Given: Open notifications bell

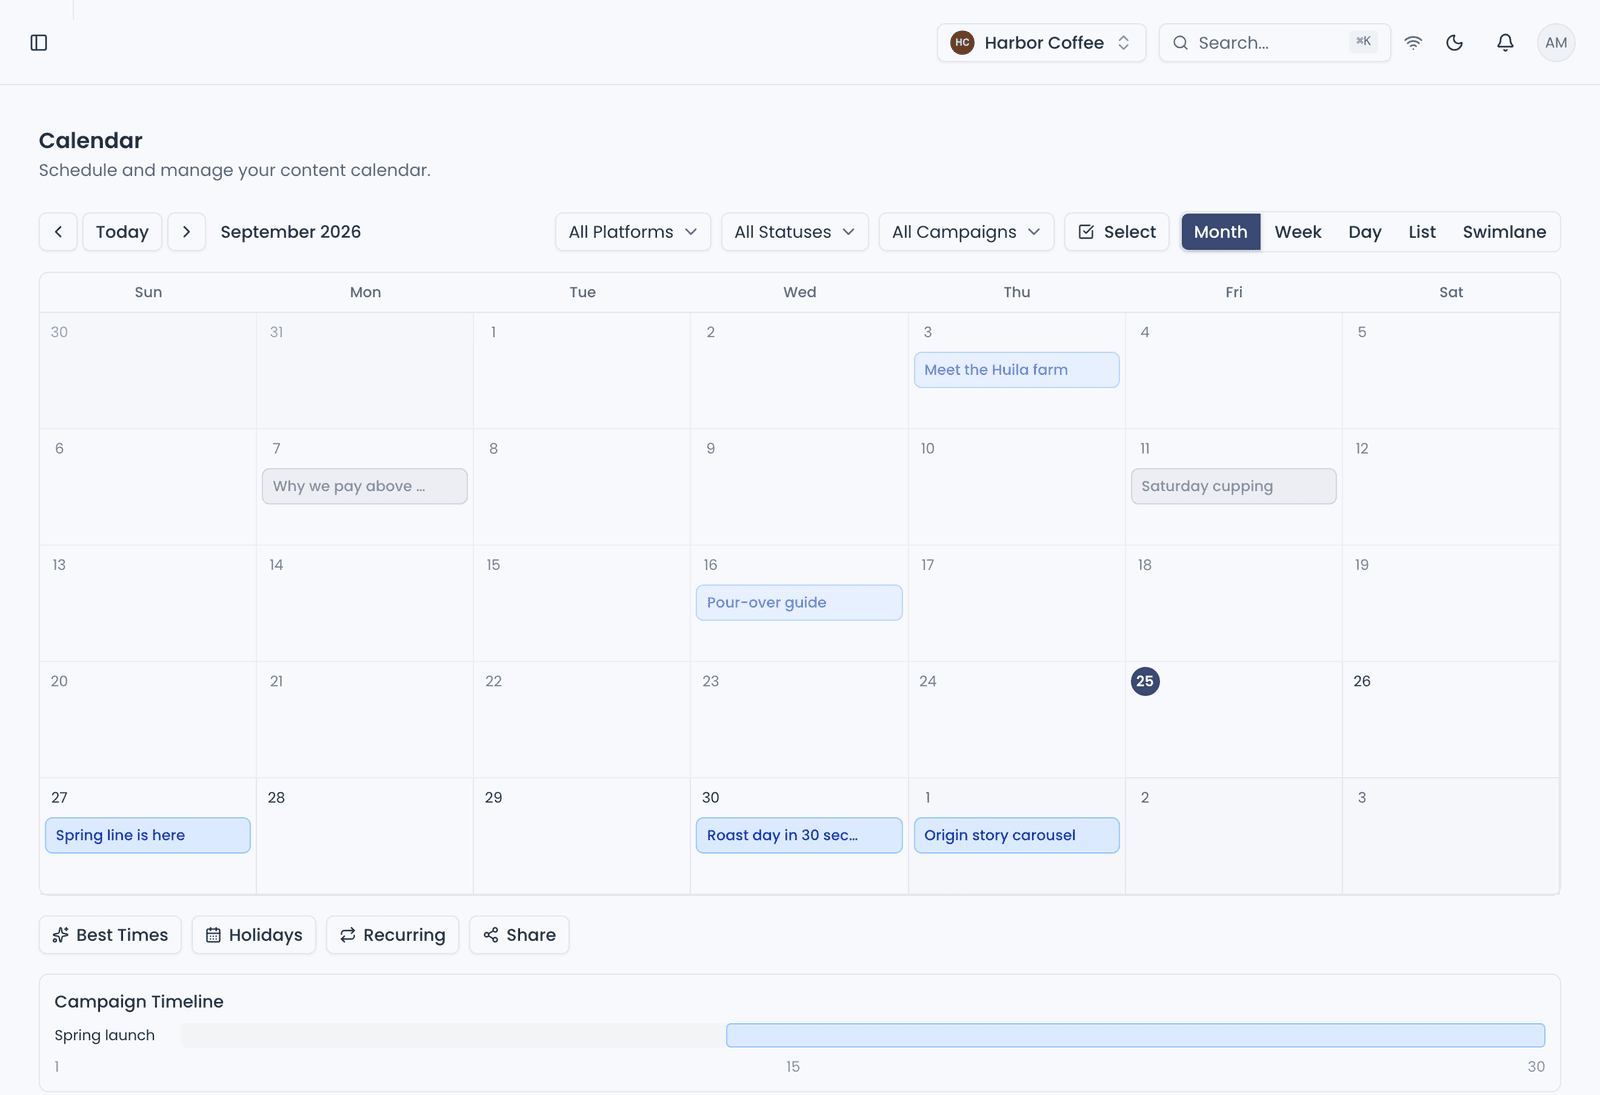Looking at the screenshot, I should tap(1505, 42).
